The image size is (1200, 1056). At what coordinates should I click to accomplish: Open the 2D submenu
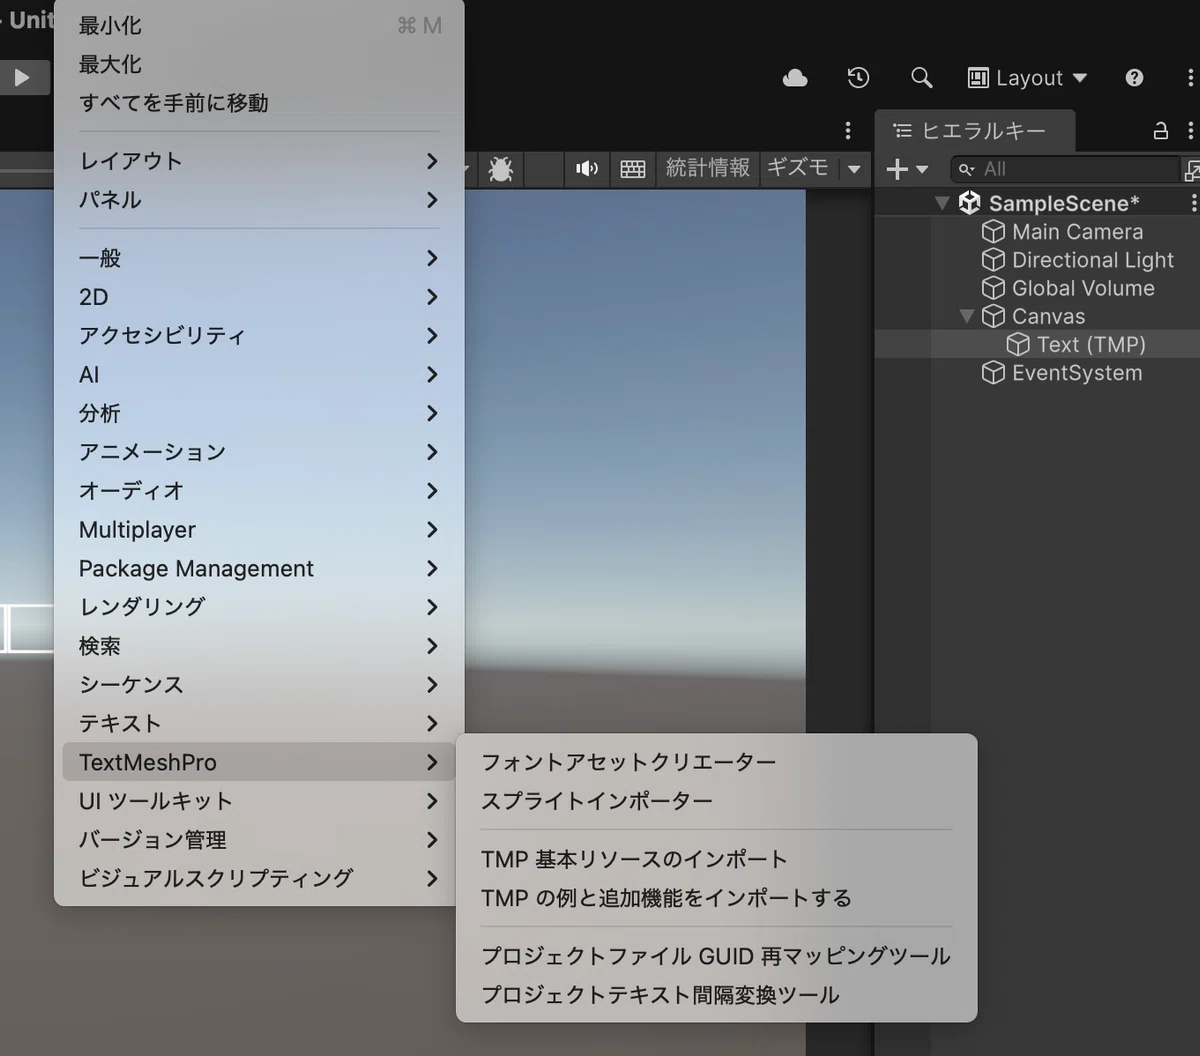[x=260, y=297]
